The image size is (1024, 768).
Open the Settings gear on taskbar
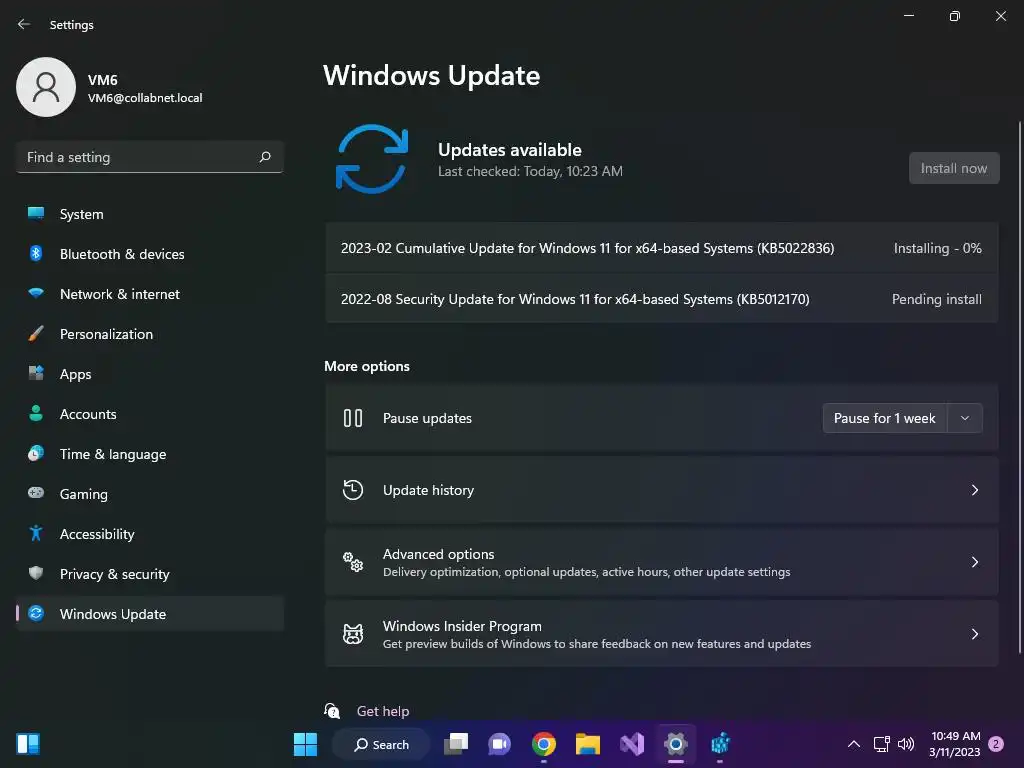(675, 744)
